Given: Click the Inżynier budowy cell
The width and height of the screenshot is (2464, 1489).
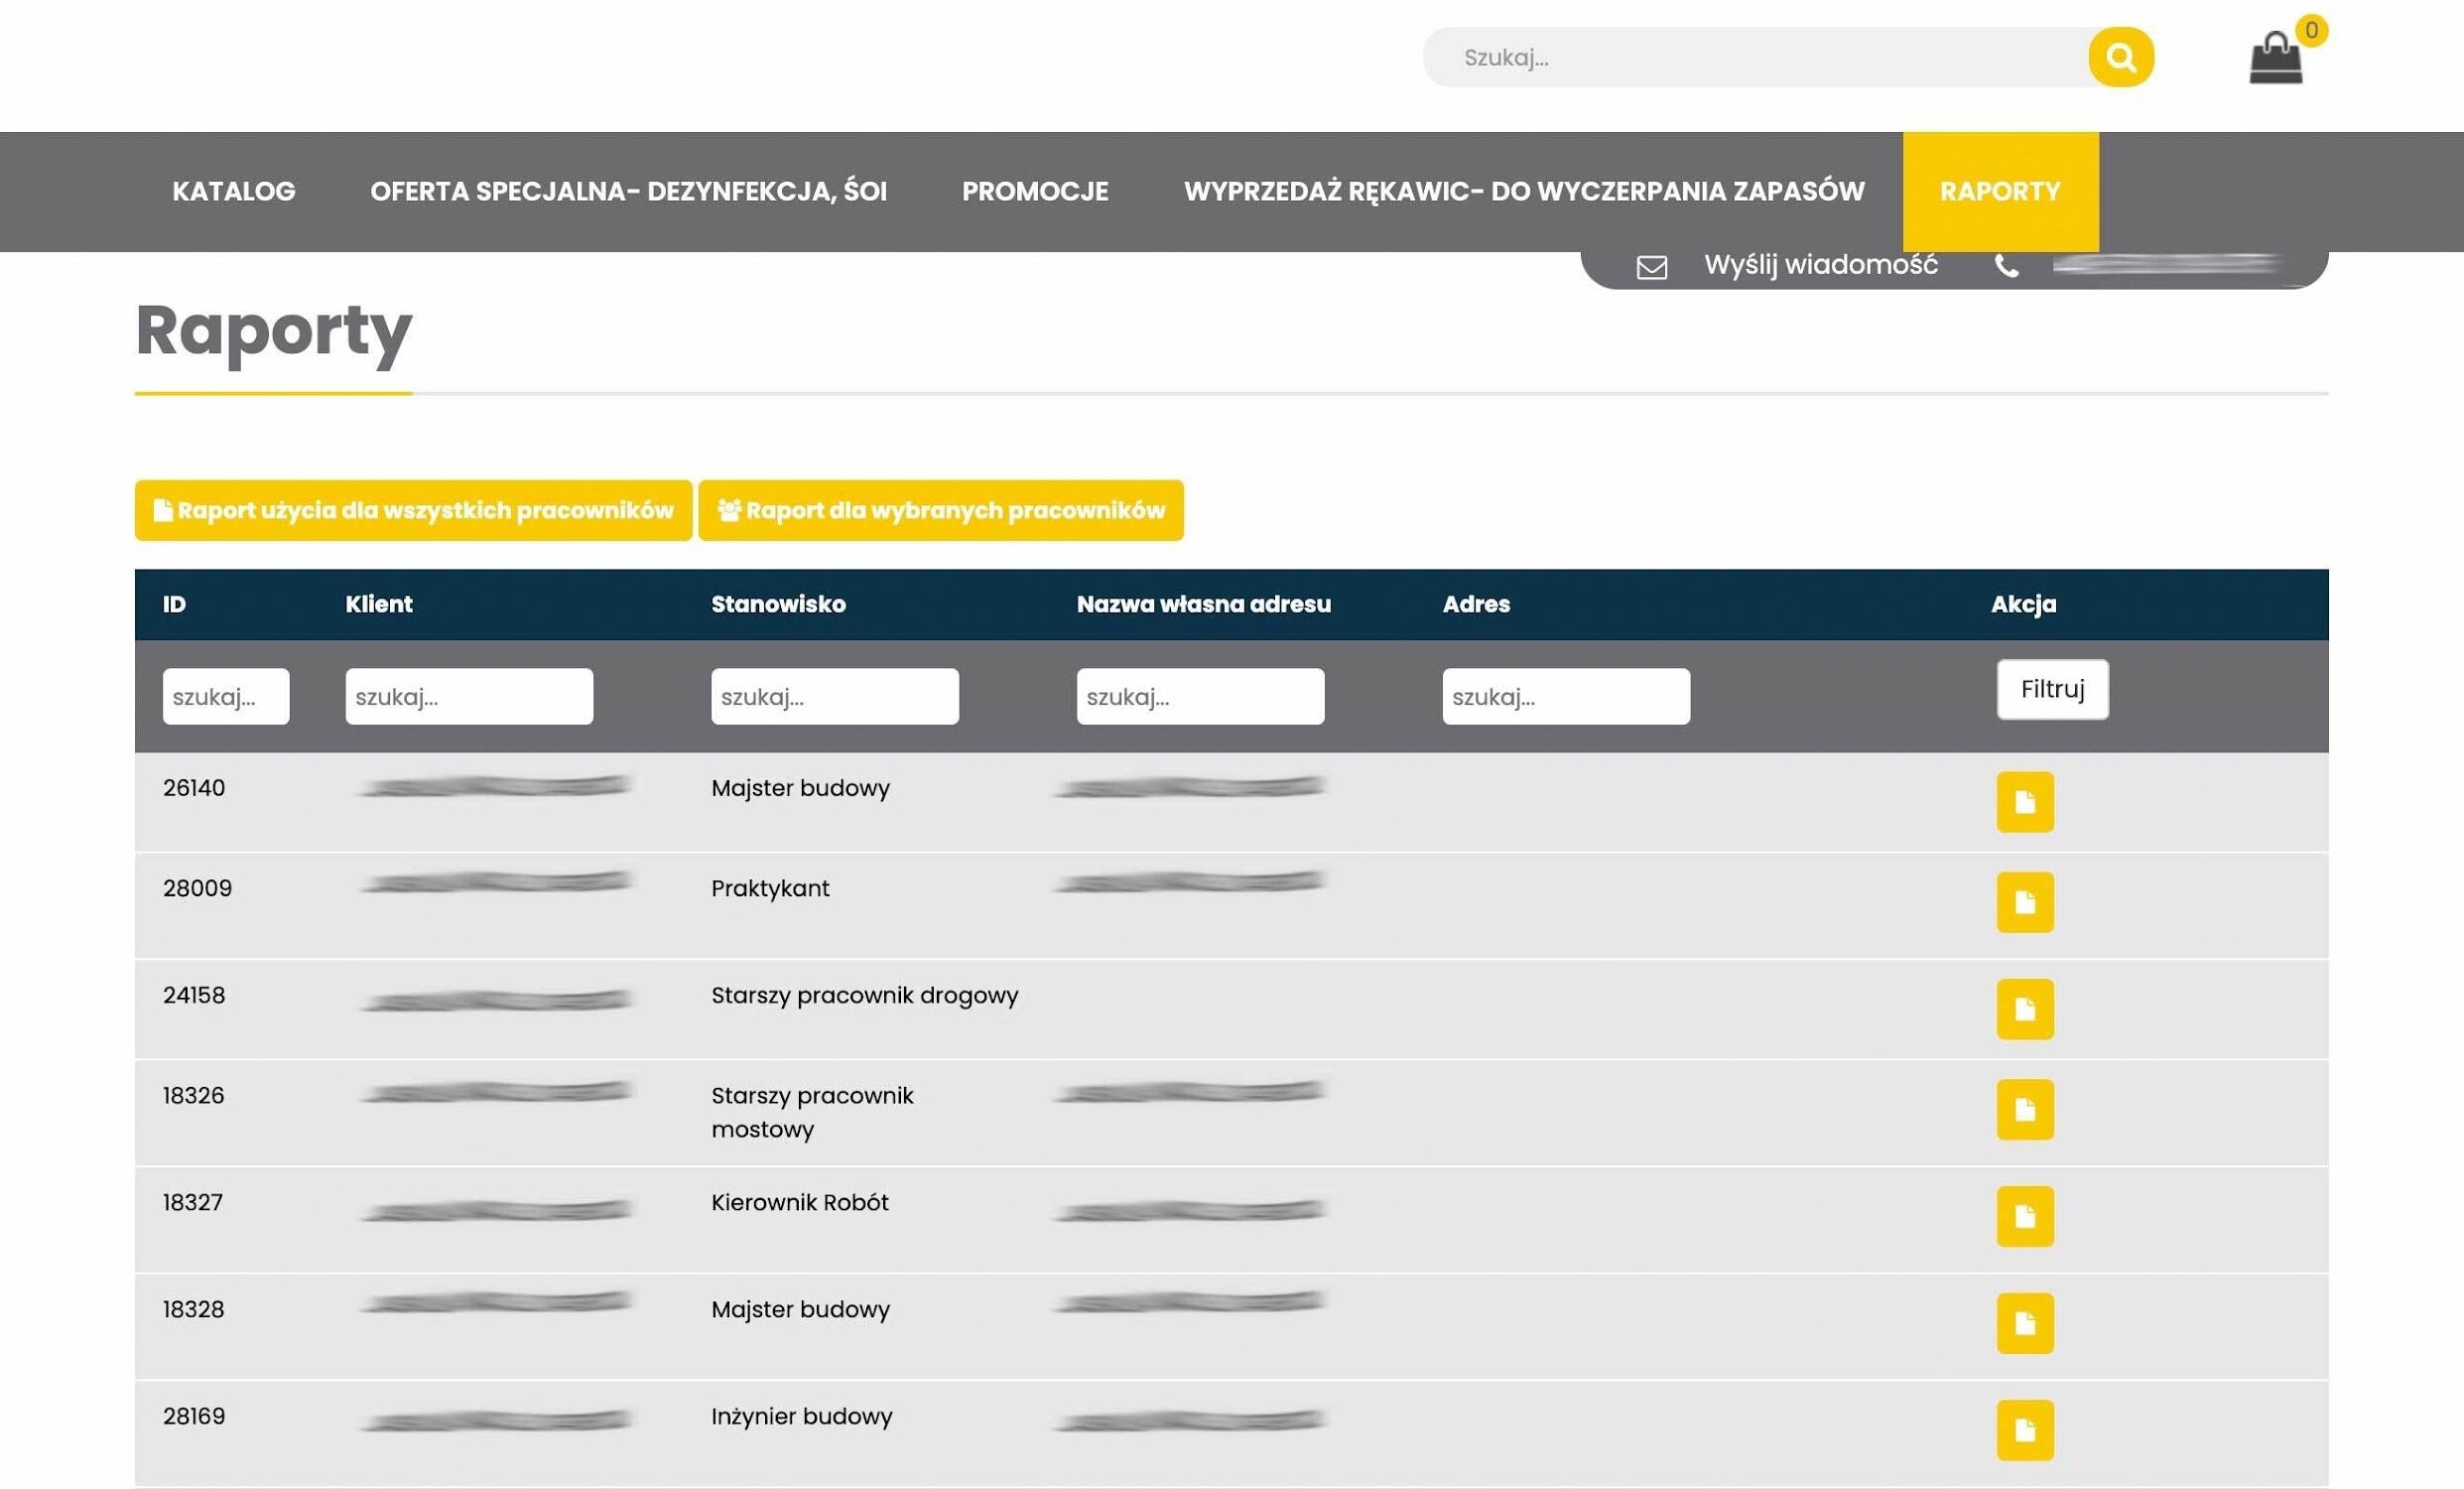Looking at the screenshot, I should click(801, 1415).
